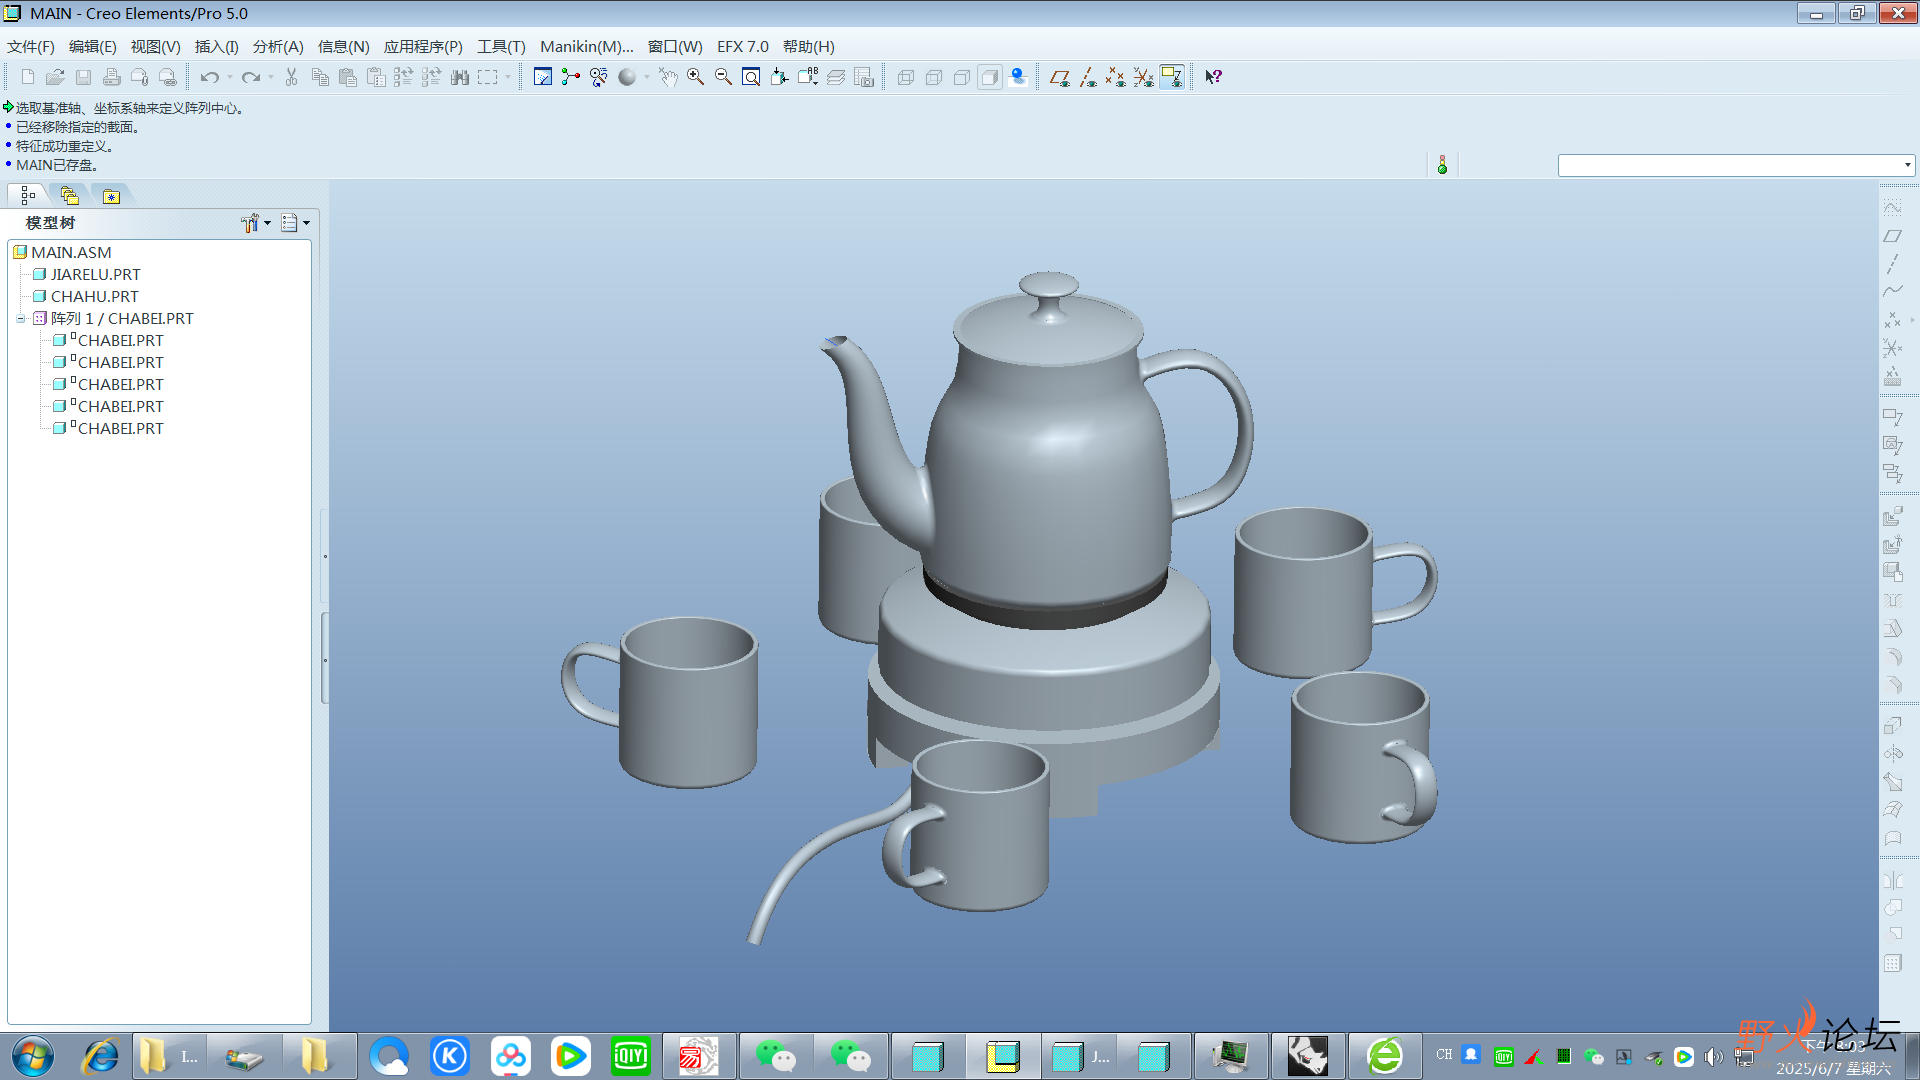The width and height of the screenshot is (1920, 1080).
Task: Toggle annotation element display
Action: click(1172, 77)
